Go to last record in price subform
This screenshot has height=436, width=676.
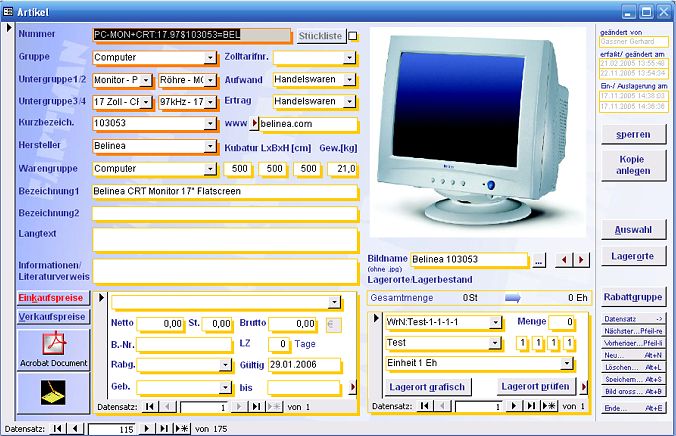(x=256, y=406)
